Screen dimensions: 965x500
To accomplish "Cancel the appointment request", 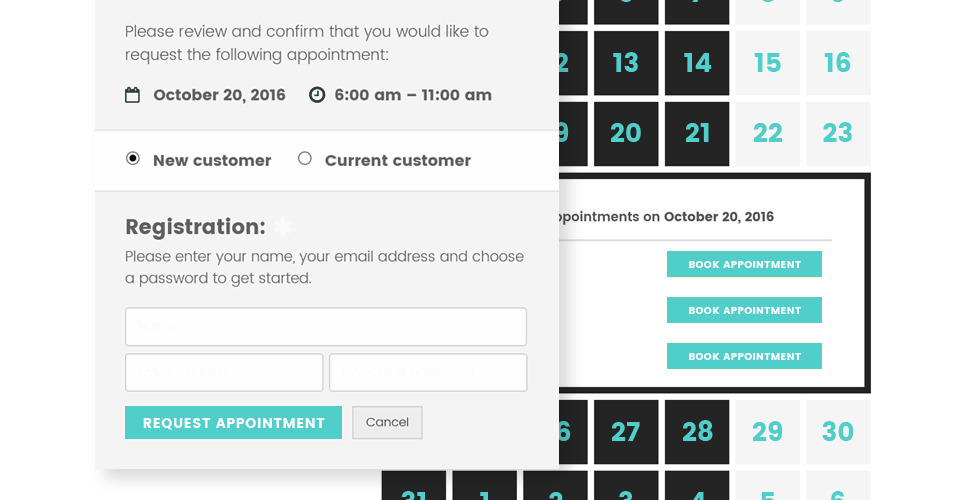I will (x=387, y=422).
